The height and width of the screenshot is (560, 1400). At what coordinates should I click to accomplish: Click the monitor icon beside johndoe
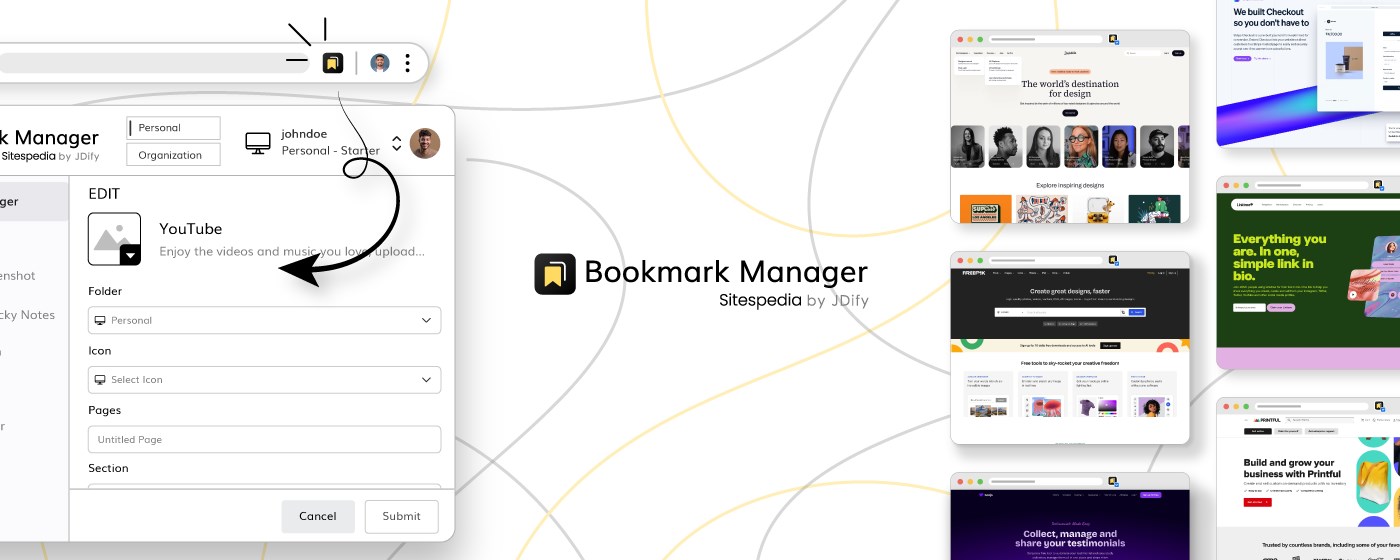tap(258, 143)
